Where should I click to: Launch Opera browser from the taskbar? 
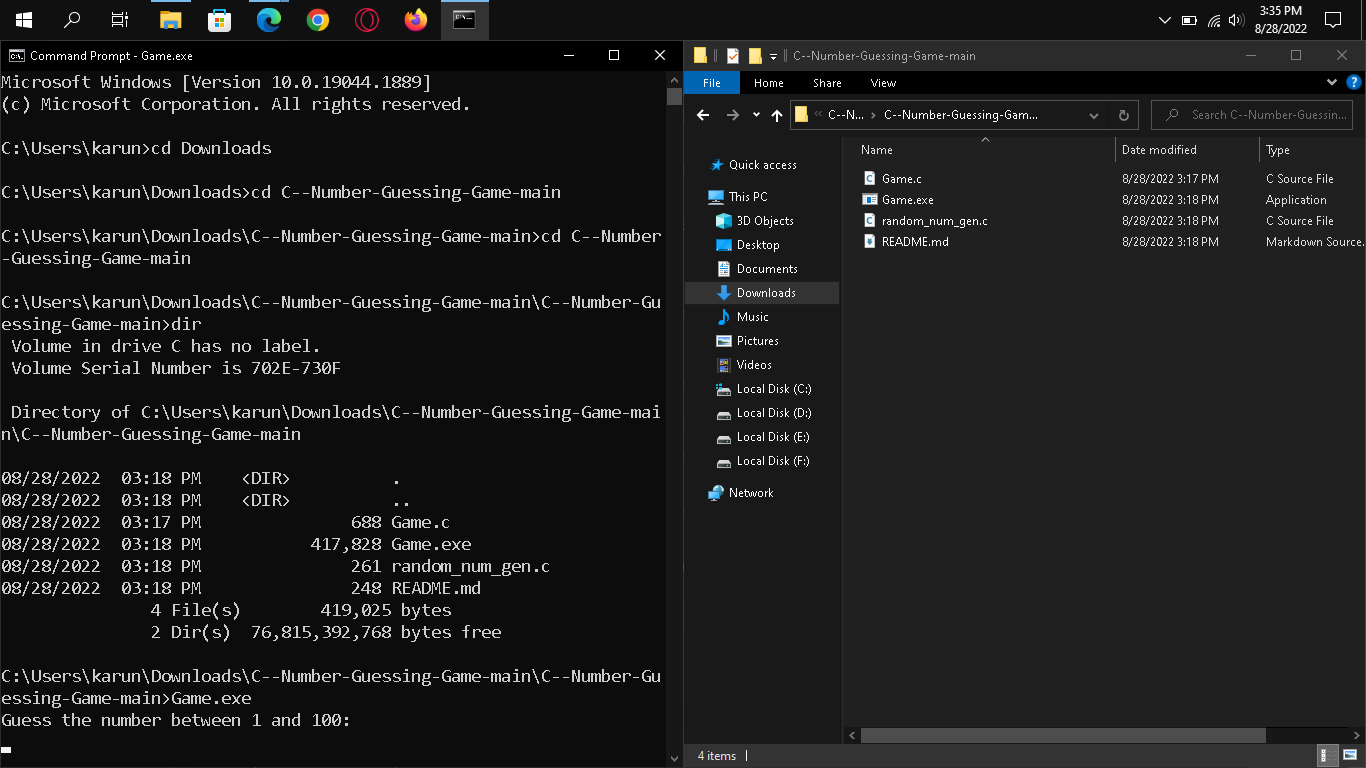[366, 20]
